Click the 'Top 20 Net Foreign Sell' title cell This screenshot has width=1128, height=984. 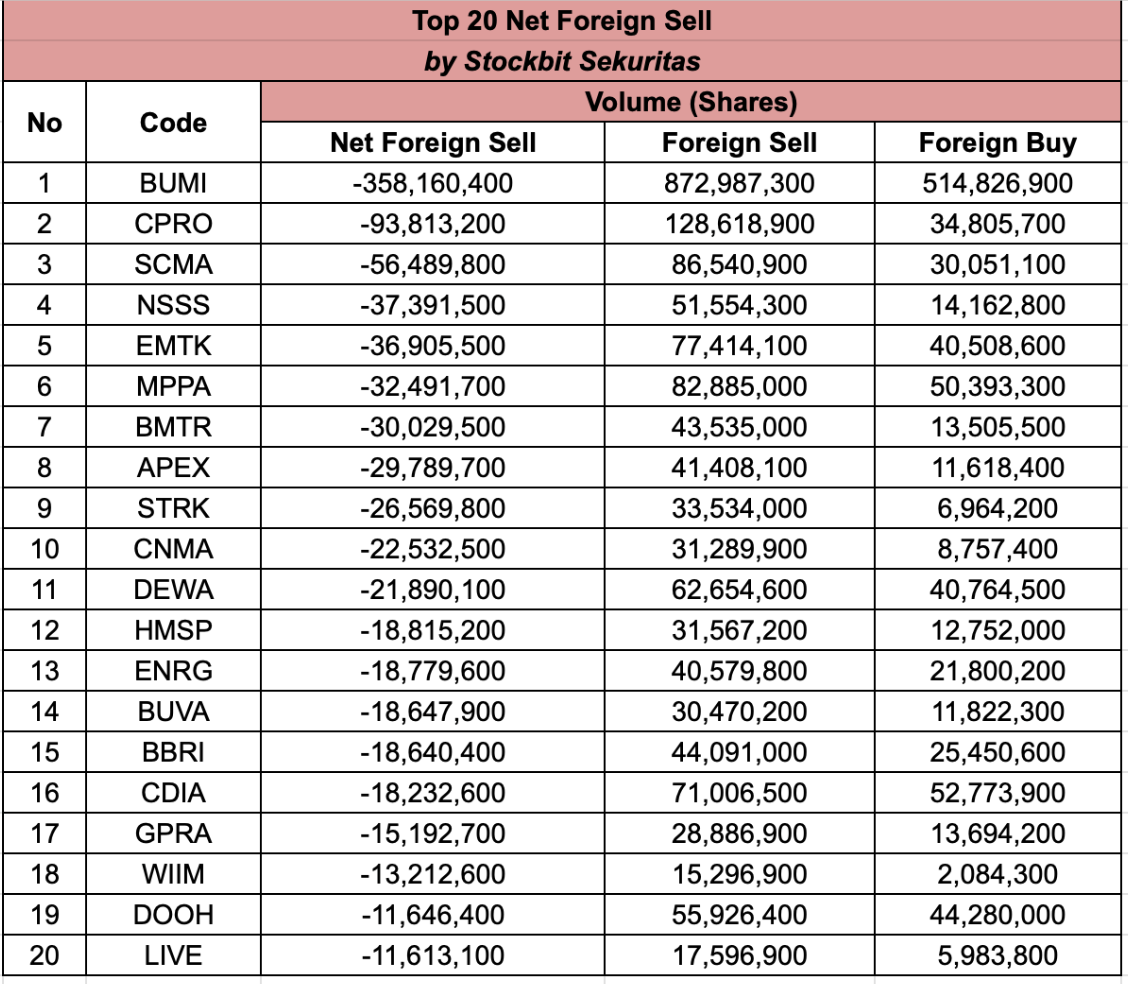(563, 20)
